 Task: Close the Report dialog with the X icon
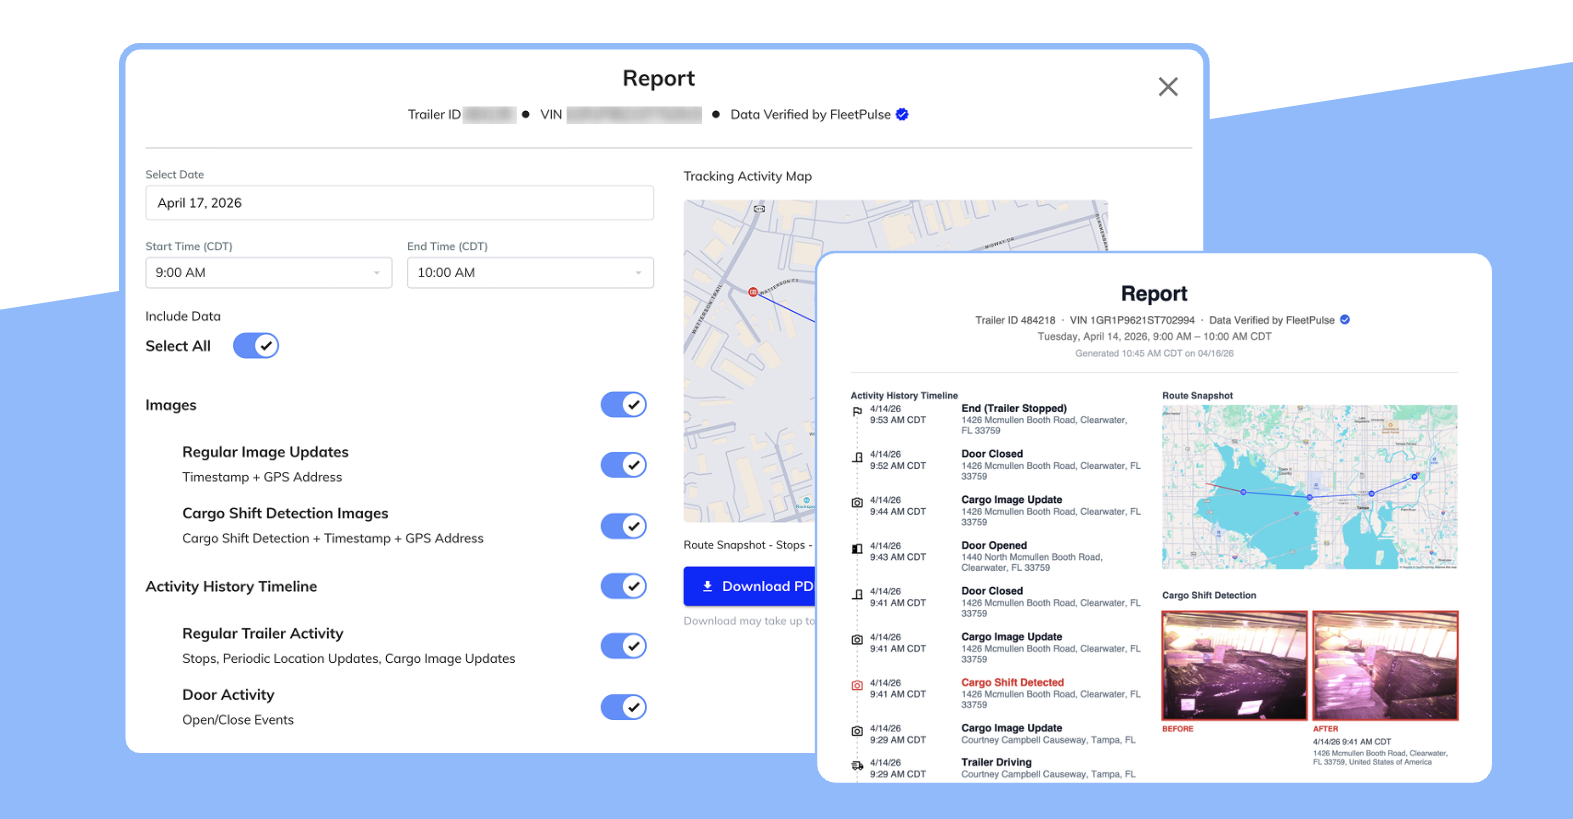point(1168,87)
